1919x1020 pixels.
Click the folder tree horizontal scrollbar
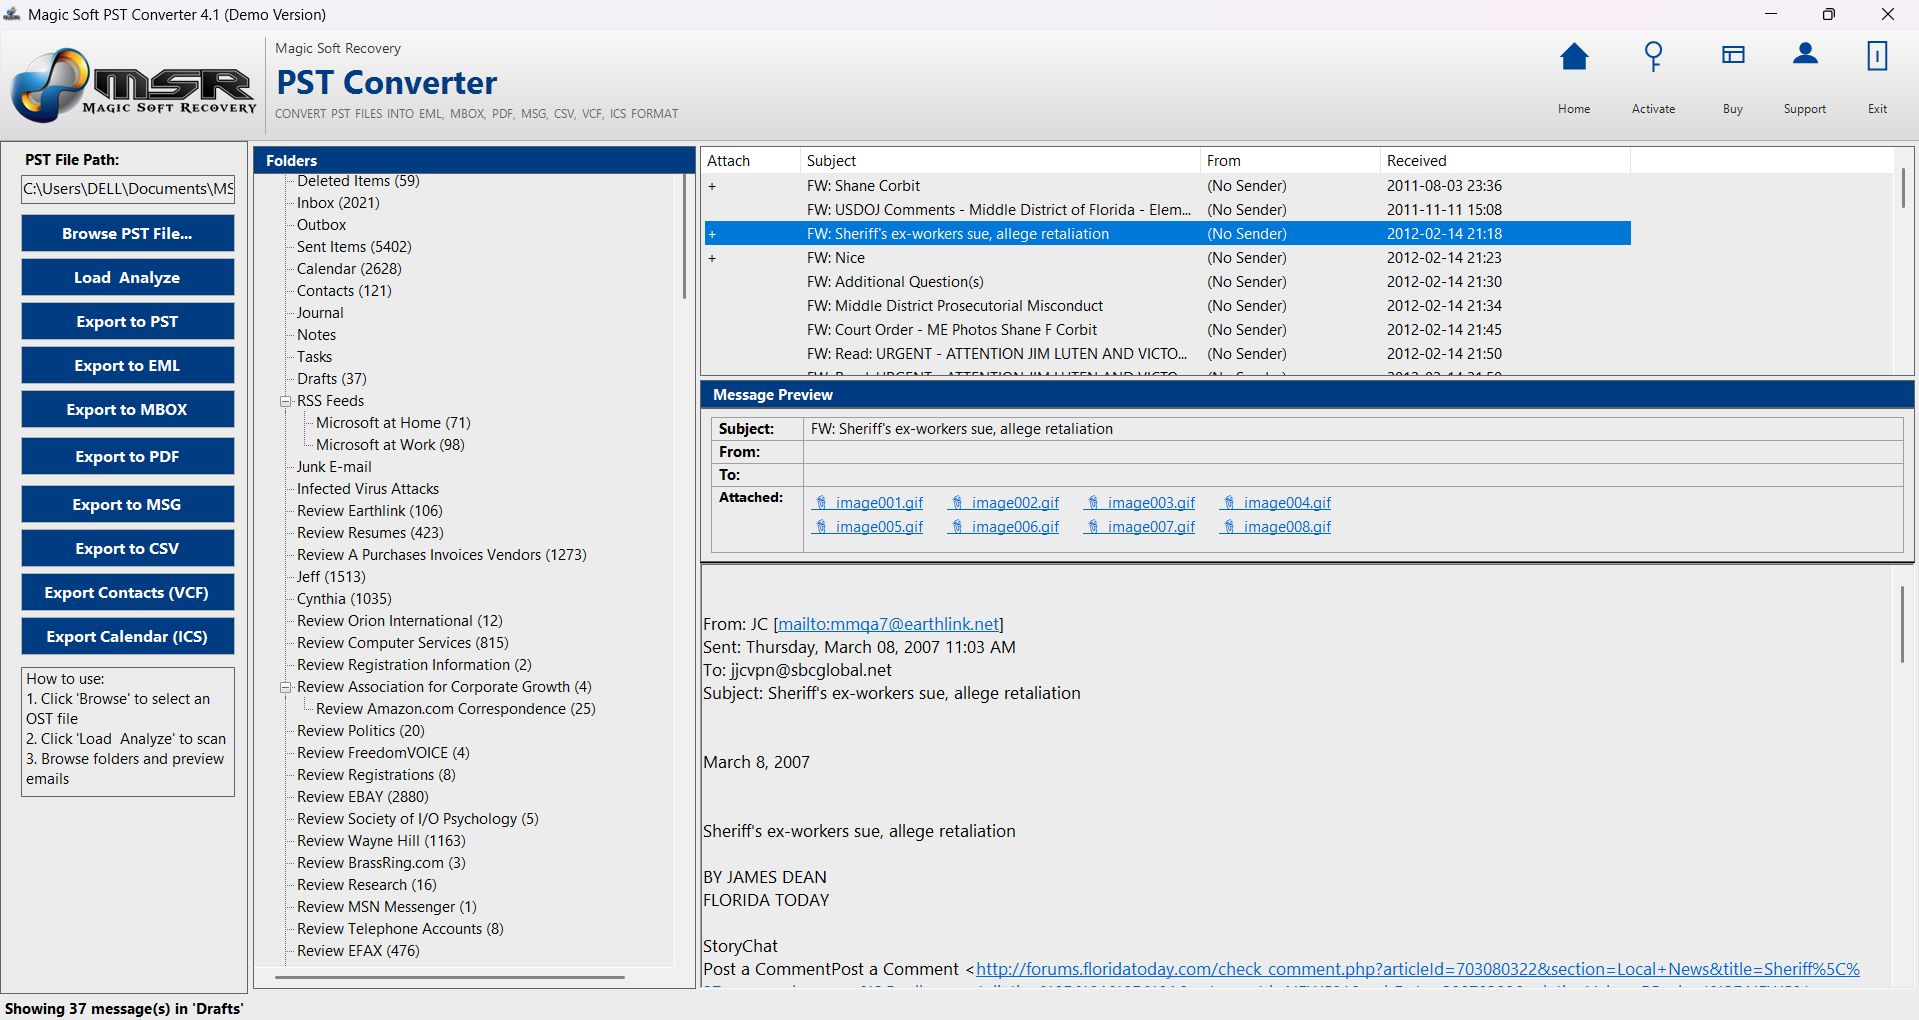tap(450, 977)
